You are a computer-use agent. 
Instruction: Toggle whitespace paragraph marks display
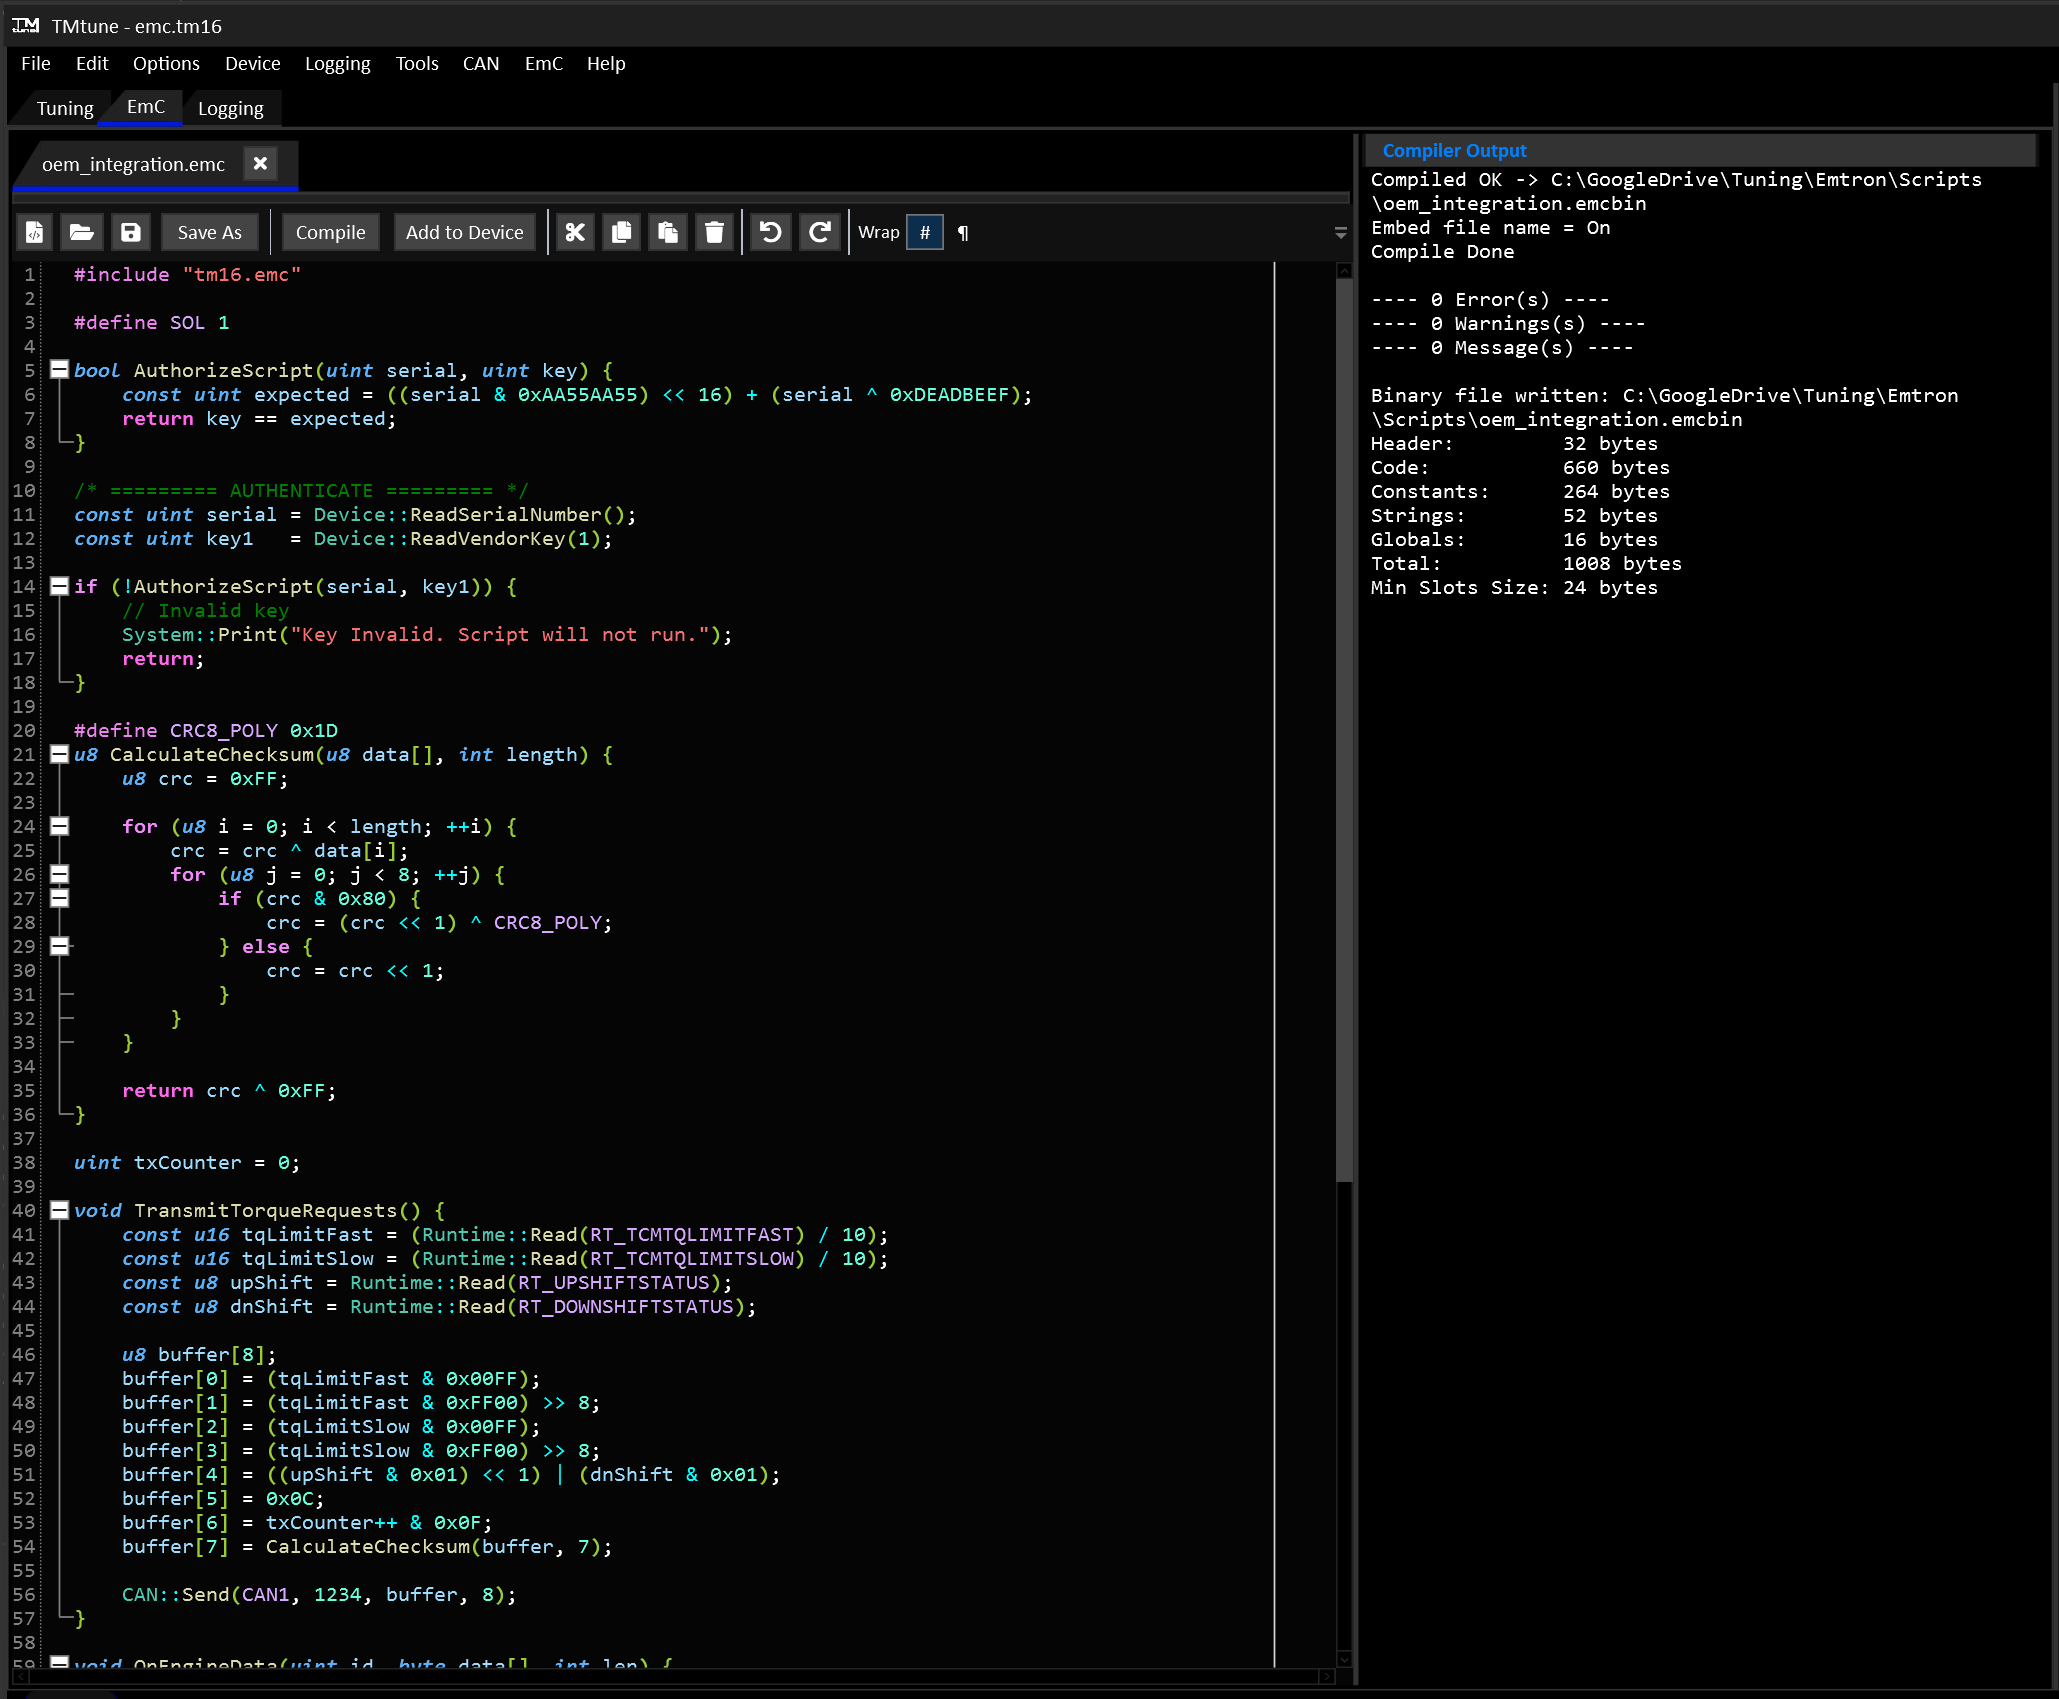pos(963,233)
